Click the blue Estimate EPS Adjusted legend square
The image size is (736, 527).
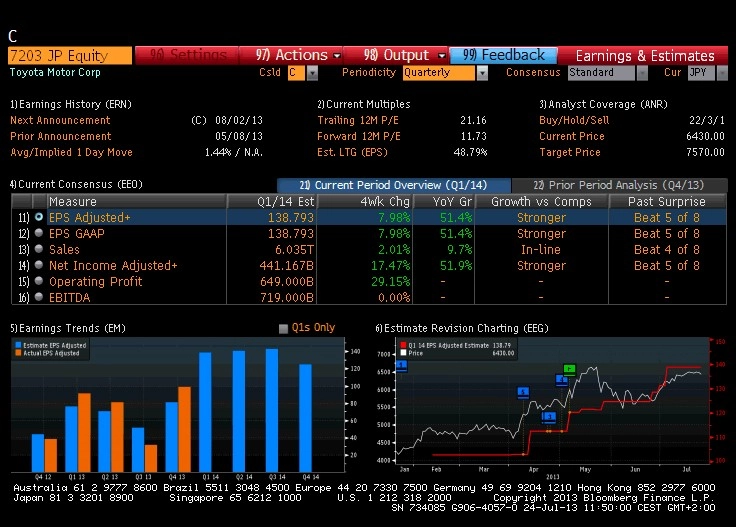(18, 345)
